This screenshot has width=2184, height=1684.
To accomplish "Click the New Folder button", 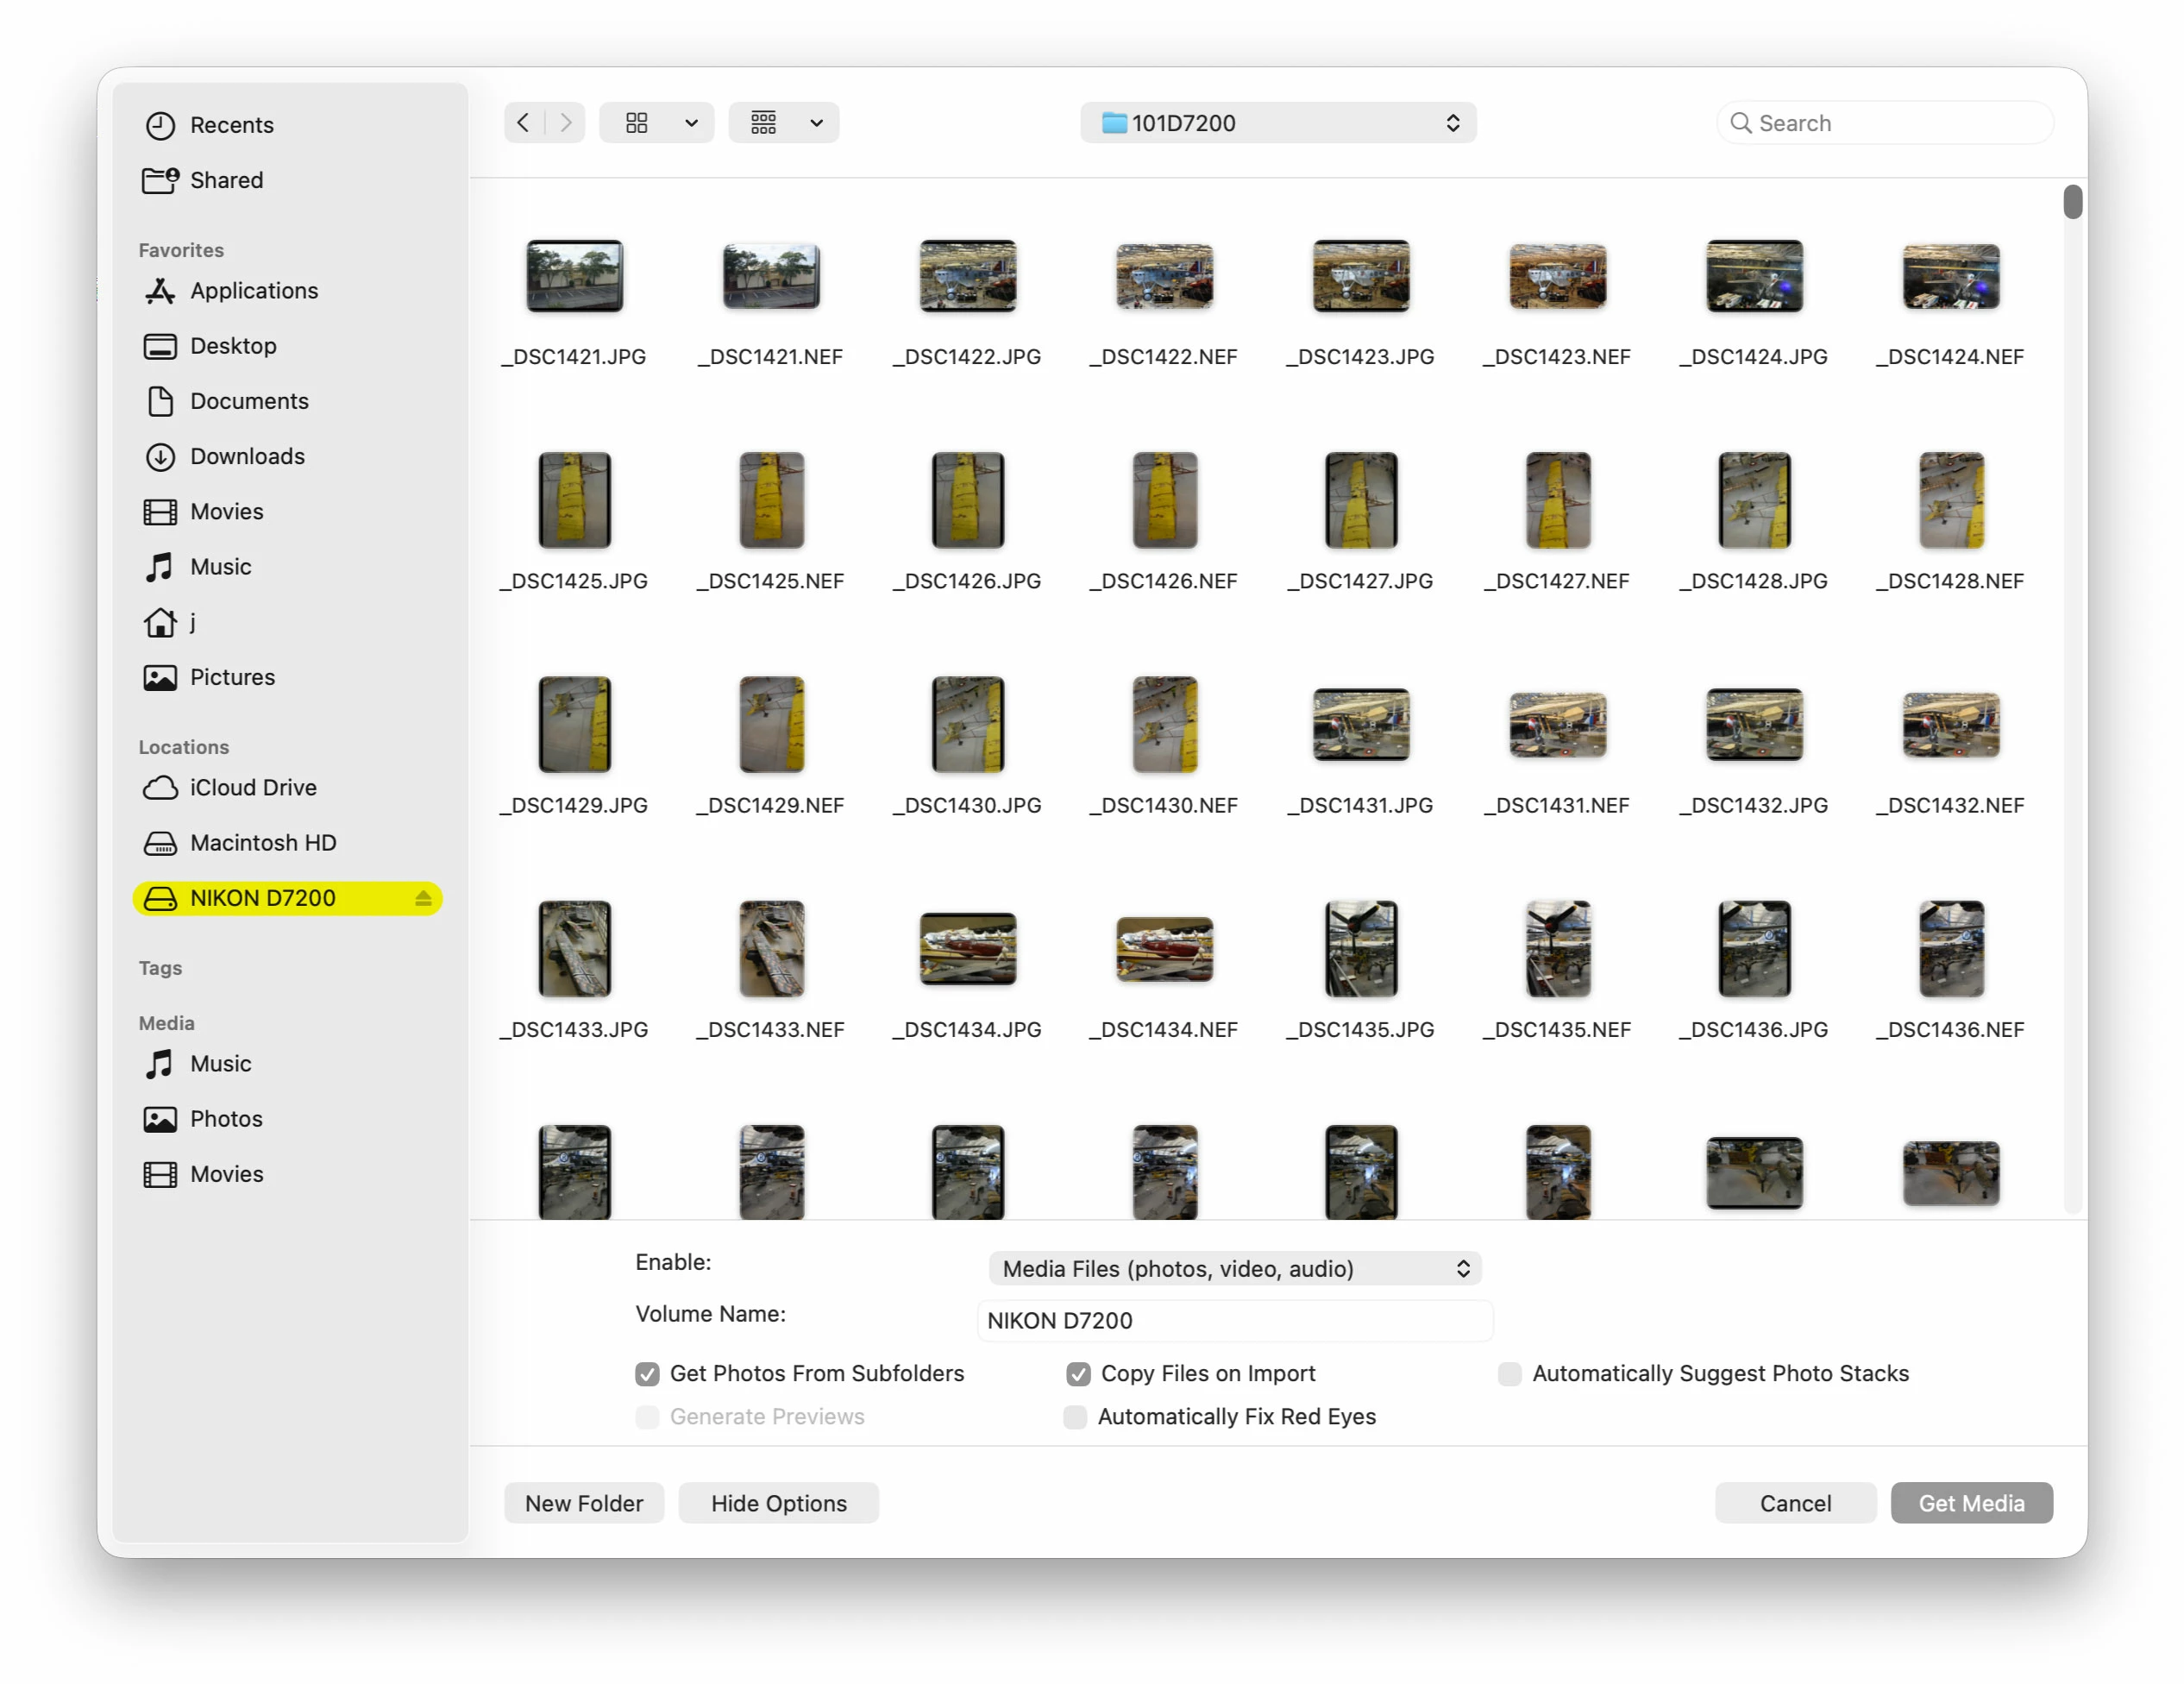I will point(584,1504).
